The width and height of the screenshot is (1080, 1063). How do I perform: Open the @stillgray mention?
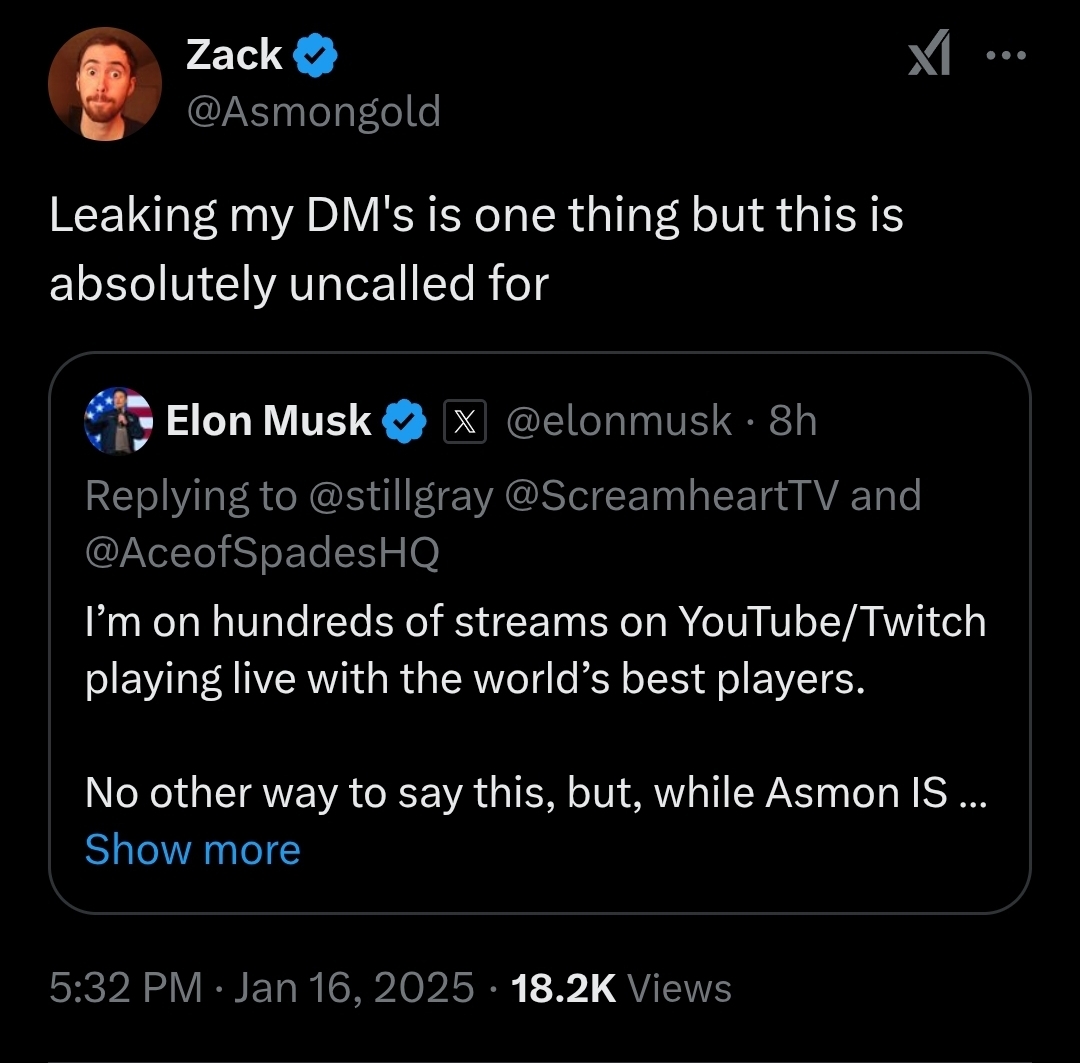click(402, 496)
